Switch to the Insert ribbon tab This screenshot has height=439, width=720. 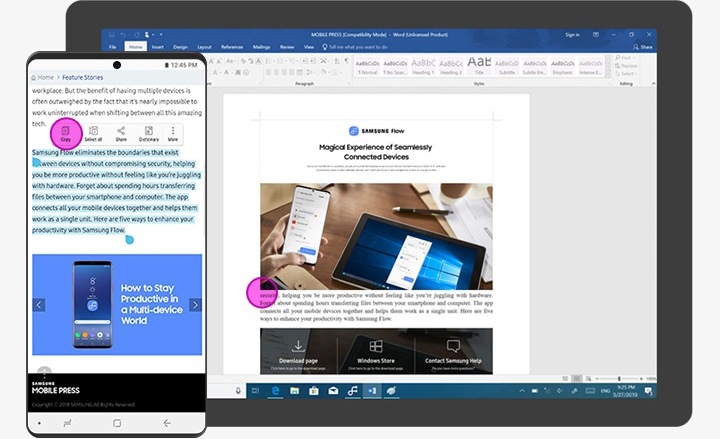click(x=157, y=46)
